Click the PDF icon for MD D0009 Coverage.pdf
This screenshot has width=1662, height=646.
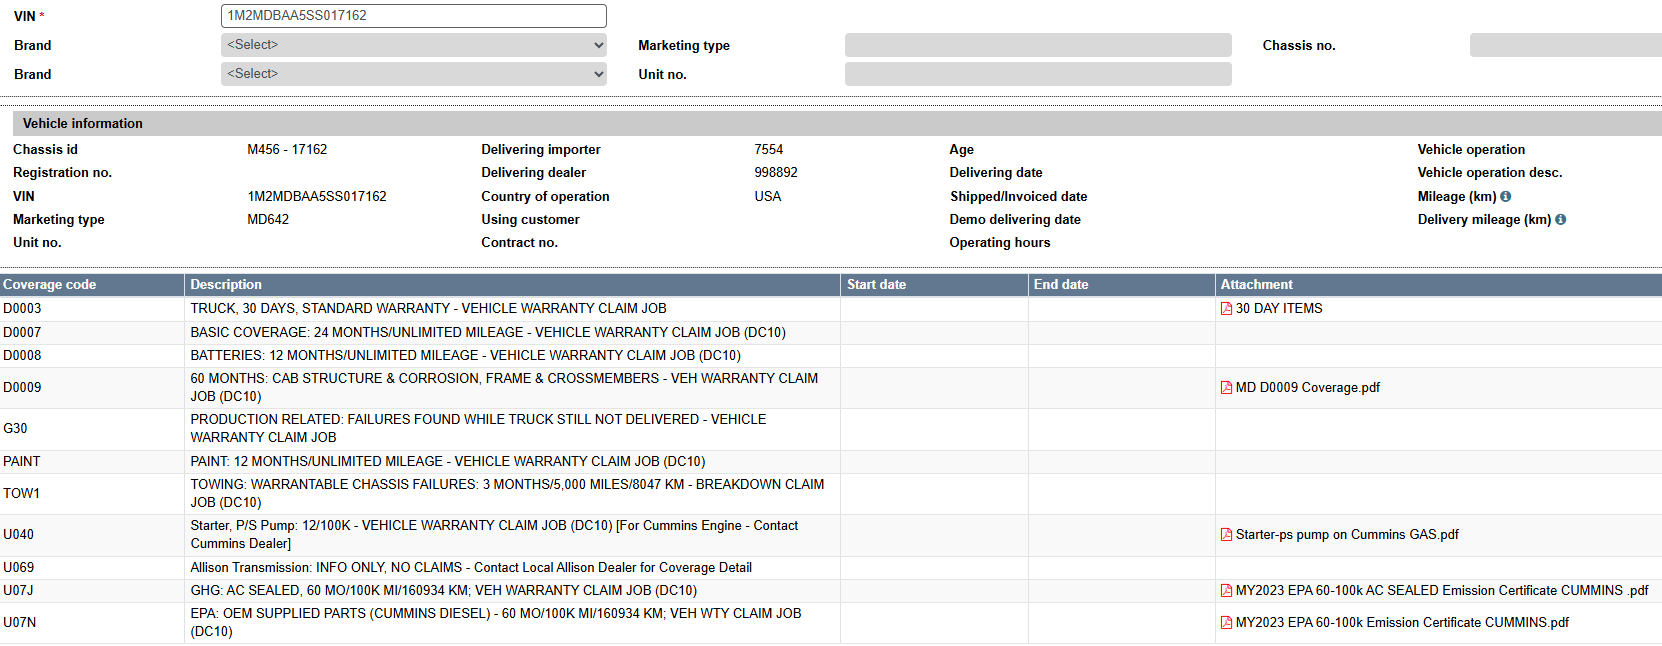tap(1226, 388)
